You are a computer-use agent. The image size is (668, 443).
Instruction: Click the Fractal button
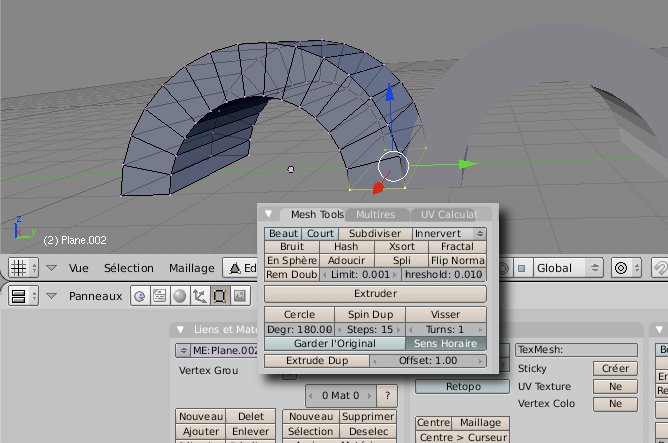tap(457, 247)
